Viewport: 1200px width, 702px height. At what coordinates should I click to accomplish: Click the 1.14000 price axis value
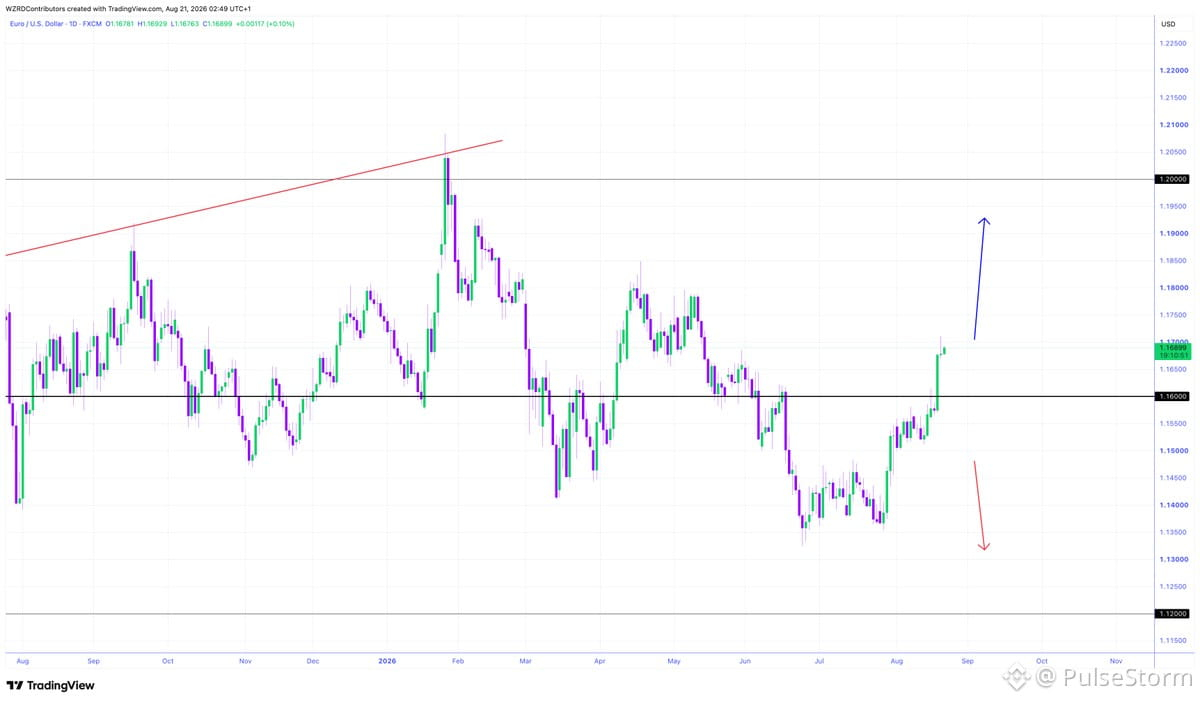pyautogui.click(x=1173, y=505)
